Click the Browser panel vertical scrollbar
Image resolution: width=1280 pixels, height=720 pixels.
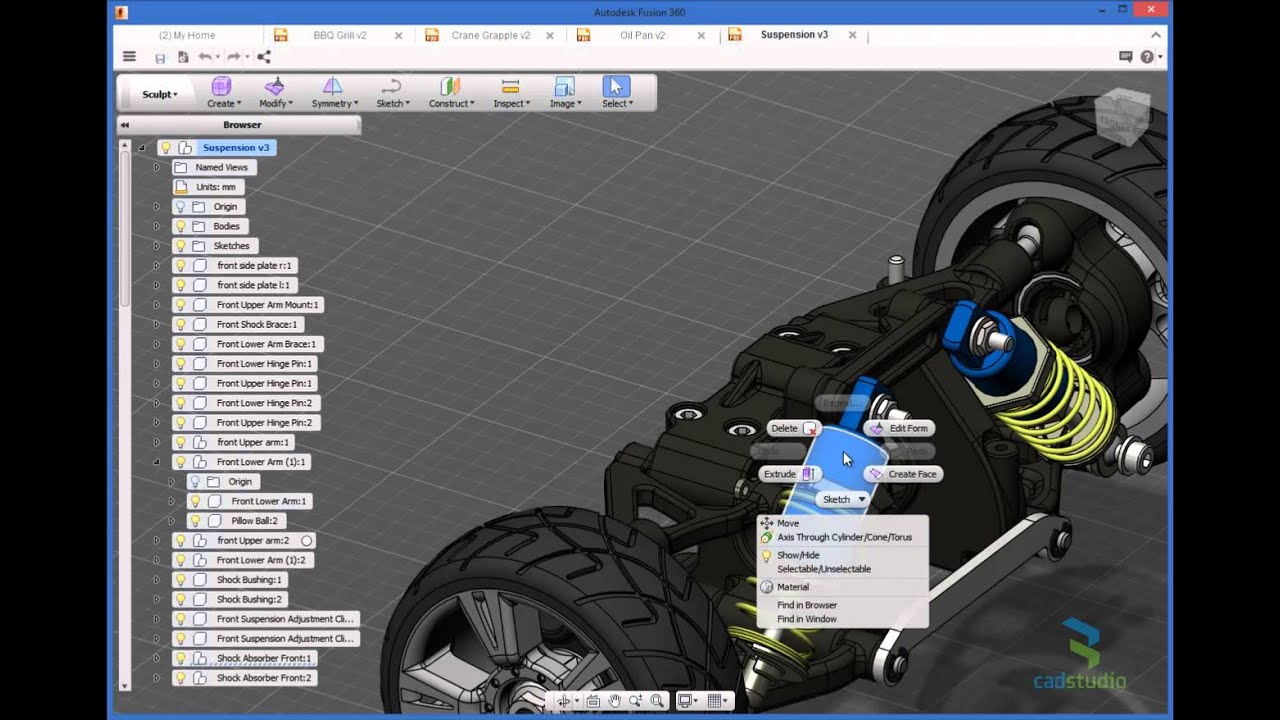pyautogui.click(x=125, y=230)
